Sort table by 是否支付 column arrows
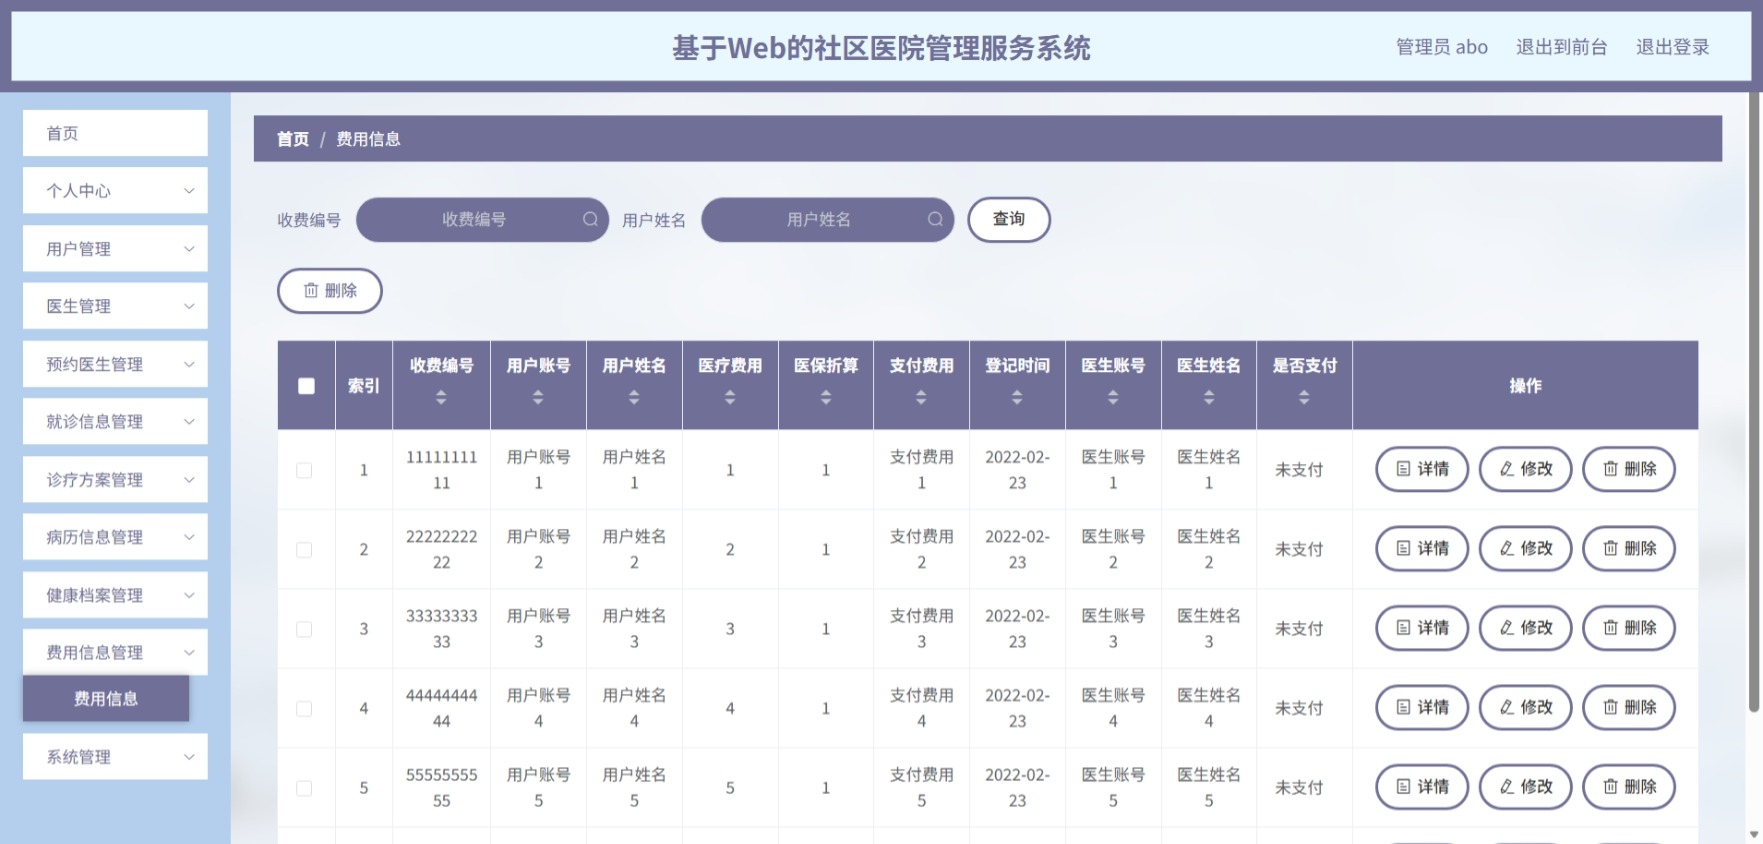This screenshot has height=844, width=1763. 1304,397
